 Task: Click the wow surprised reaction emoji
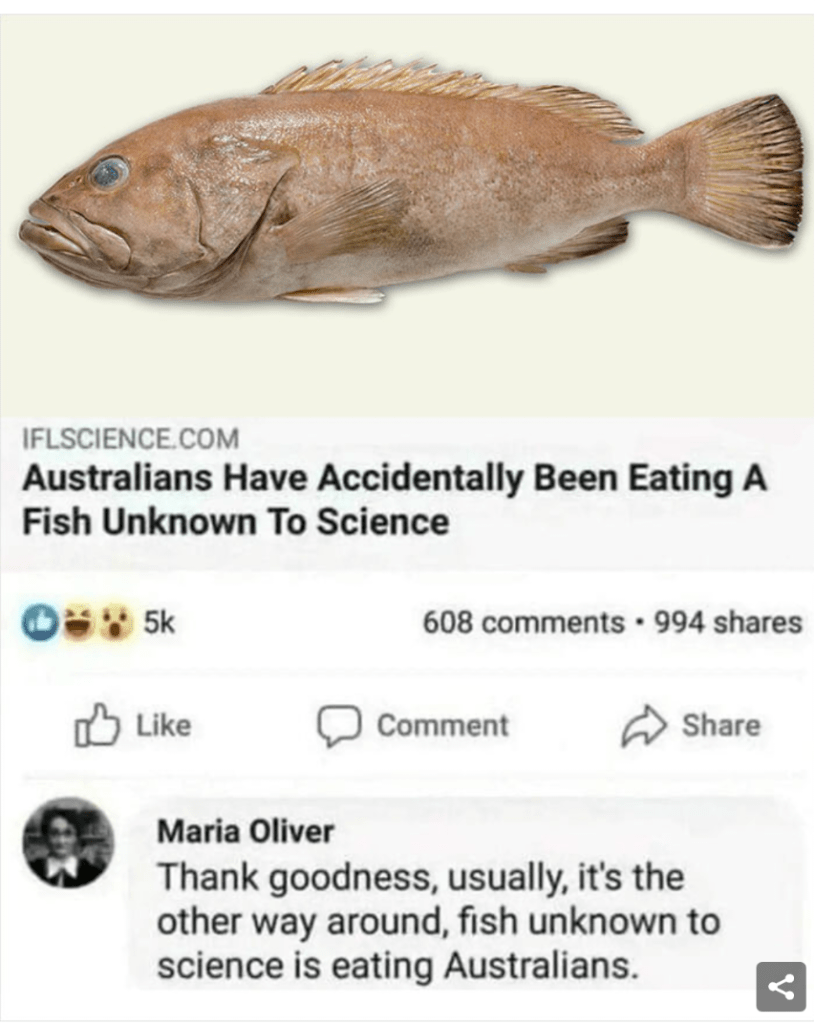point(116,622)
